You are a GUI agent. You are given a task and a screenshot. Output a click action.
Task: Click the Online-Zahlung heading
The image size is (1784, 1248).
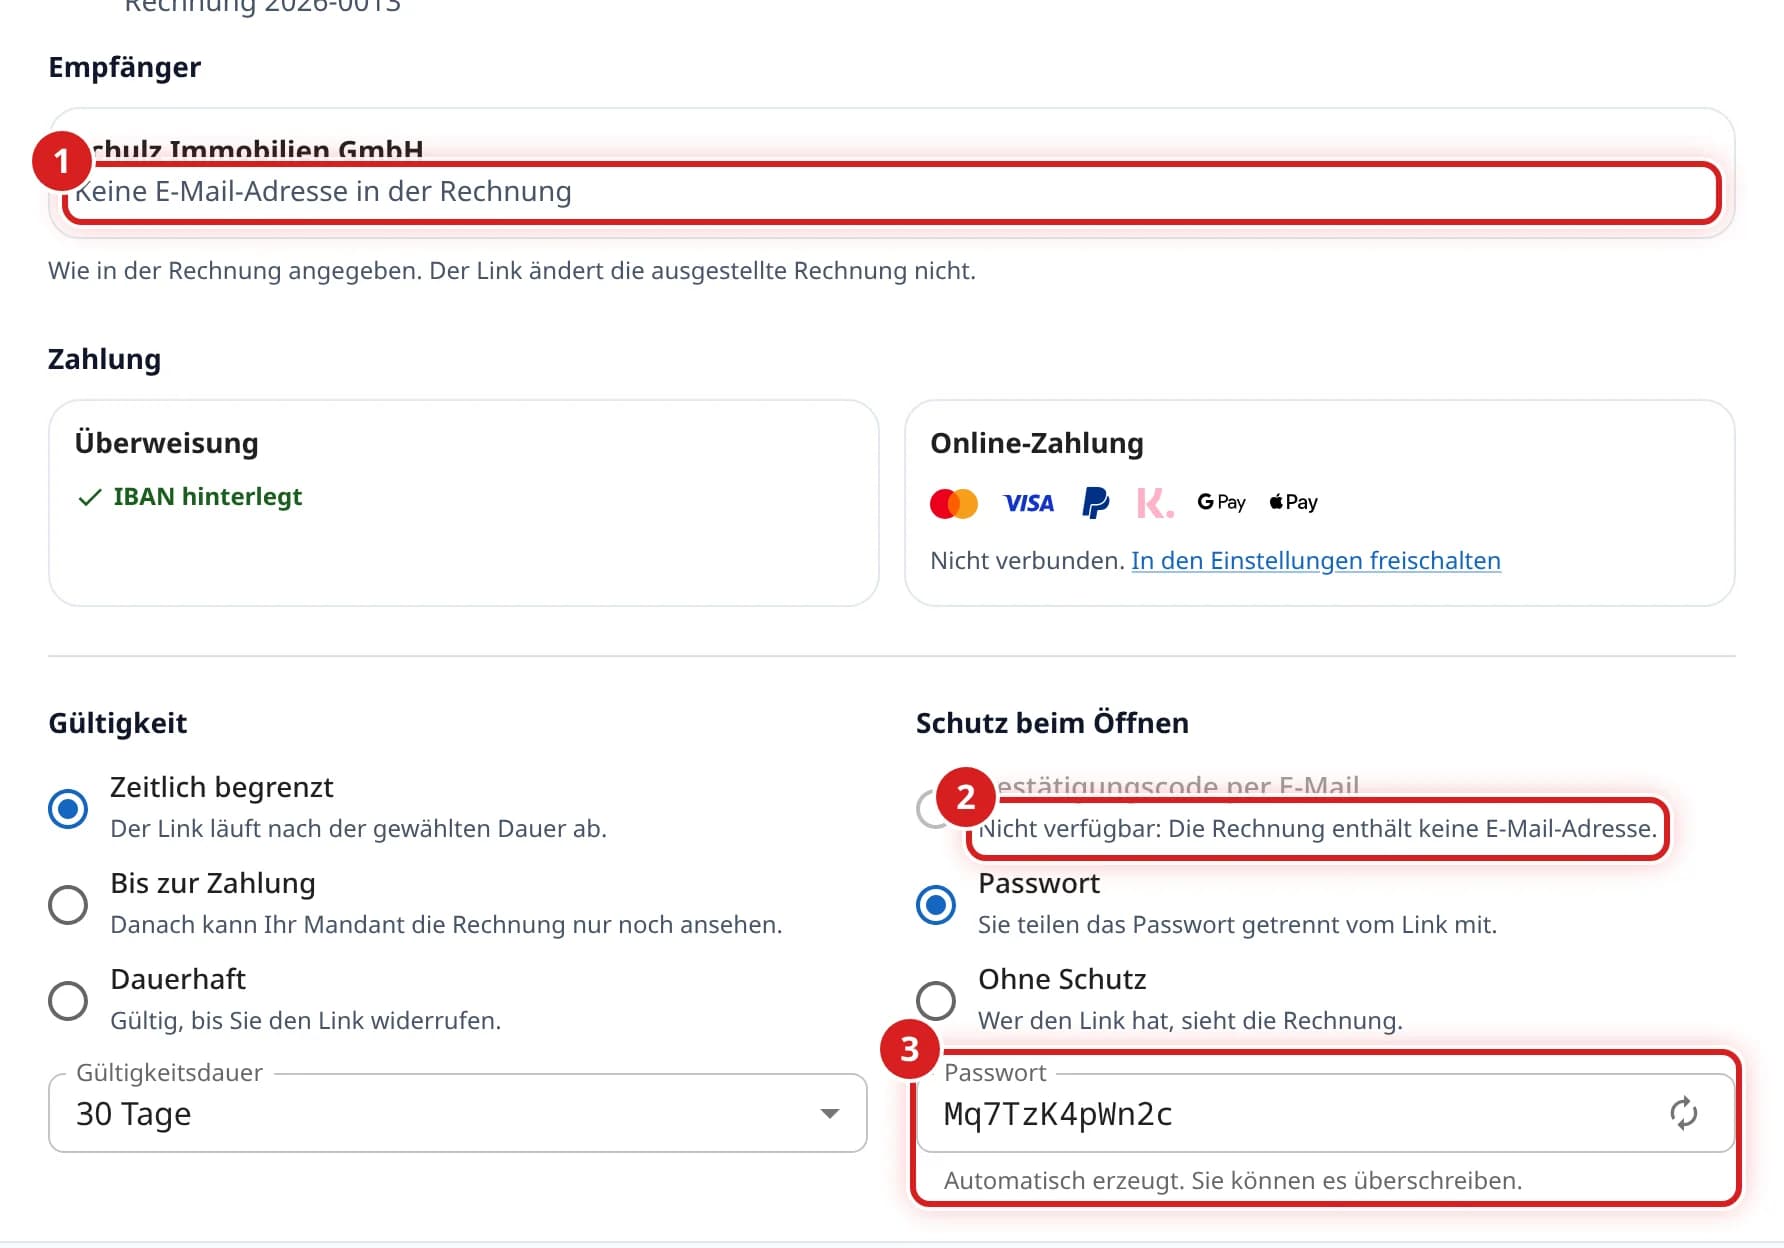tap(1036, 443)
